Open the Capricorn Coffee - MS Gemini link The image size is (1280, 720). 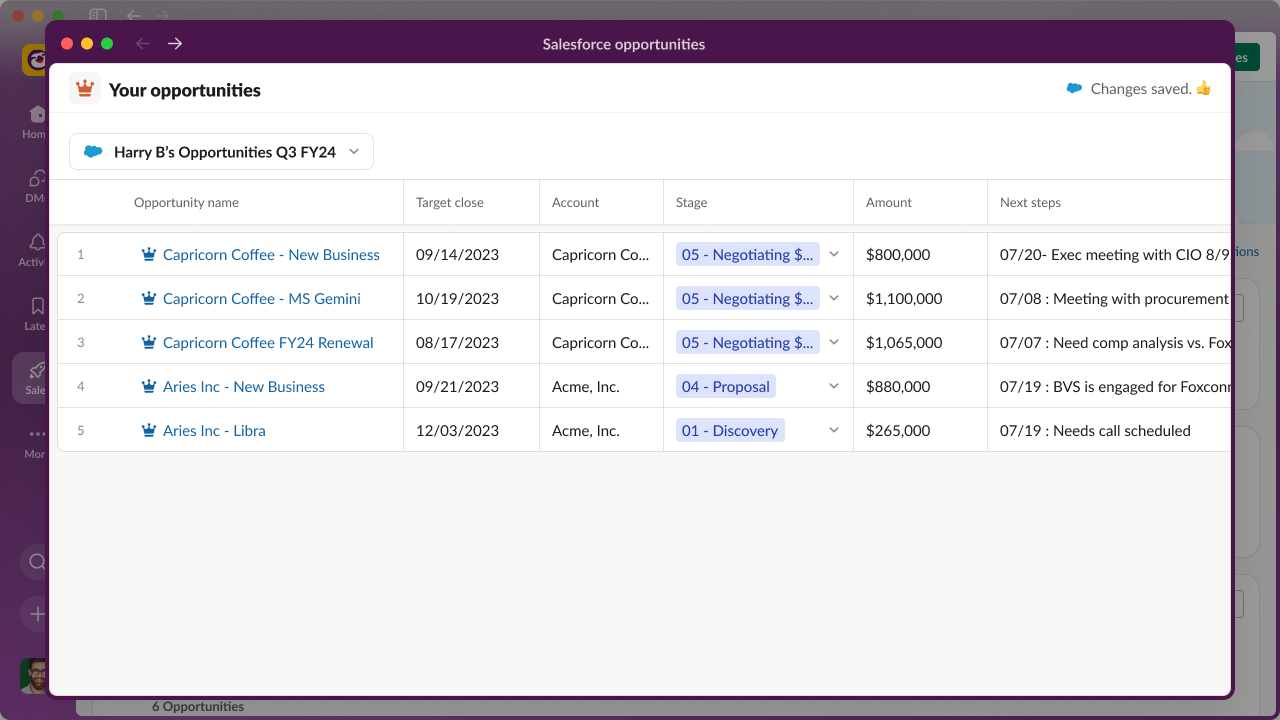[262, 299]
